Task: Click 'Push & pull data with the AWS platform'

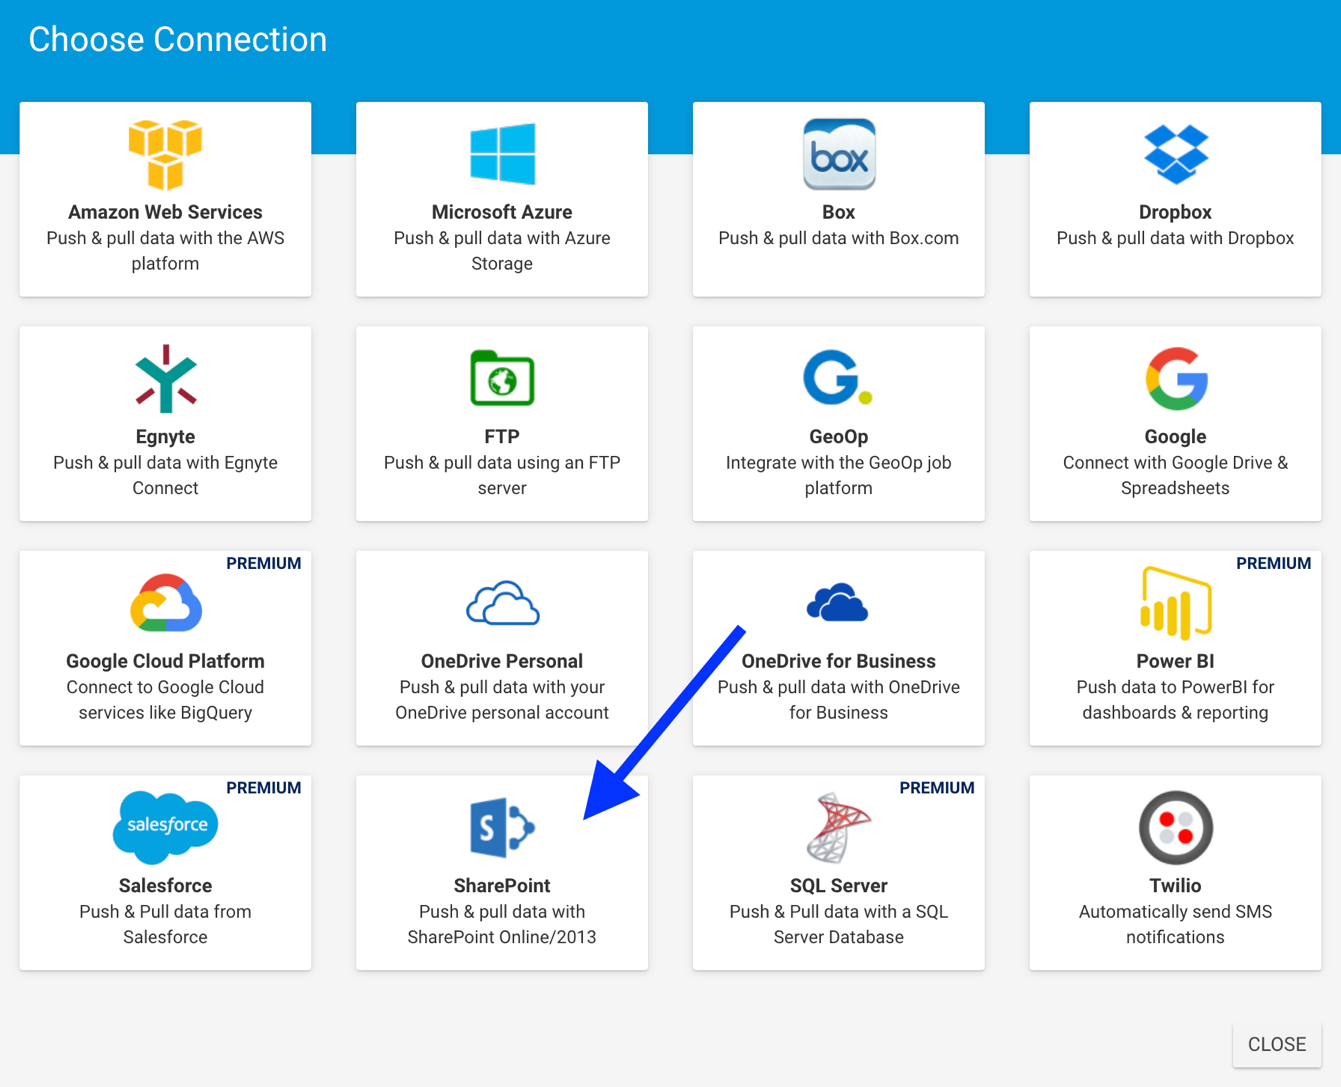Action: click(166, 251)
